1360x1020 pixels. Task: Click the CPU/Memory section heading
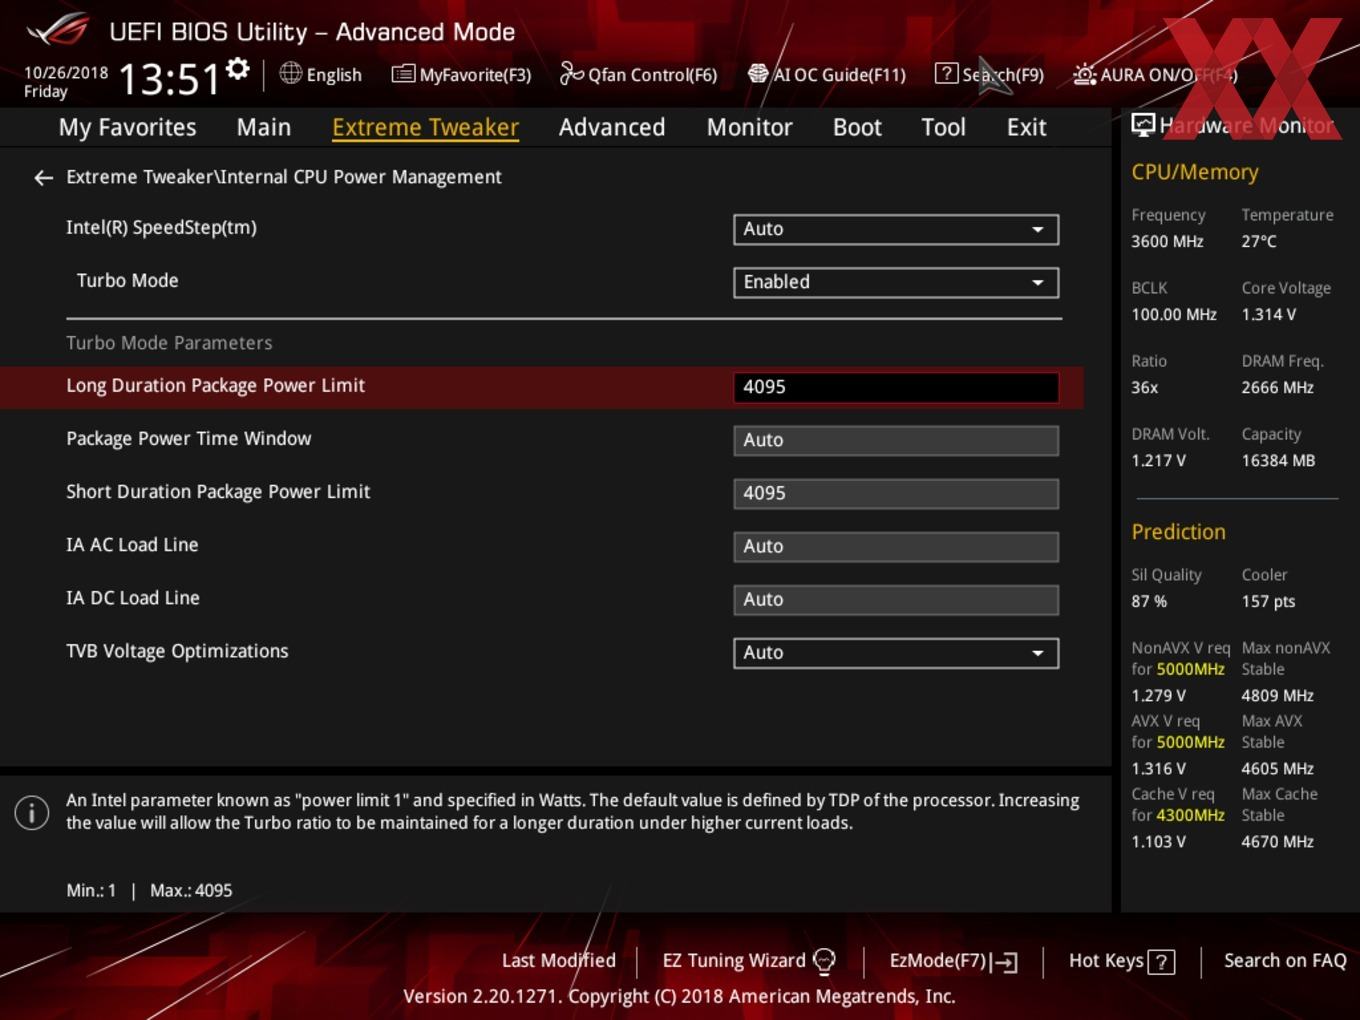(x=1195, y=172)
